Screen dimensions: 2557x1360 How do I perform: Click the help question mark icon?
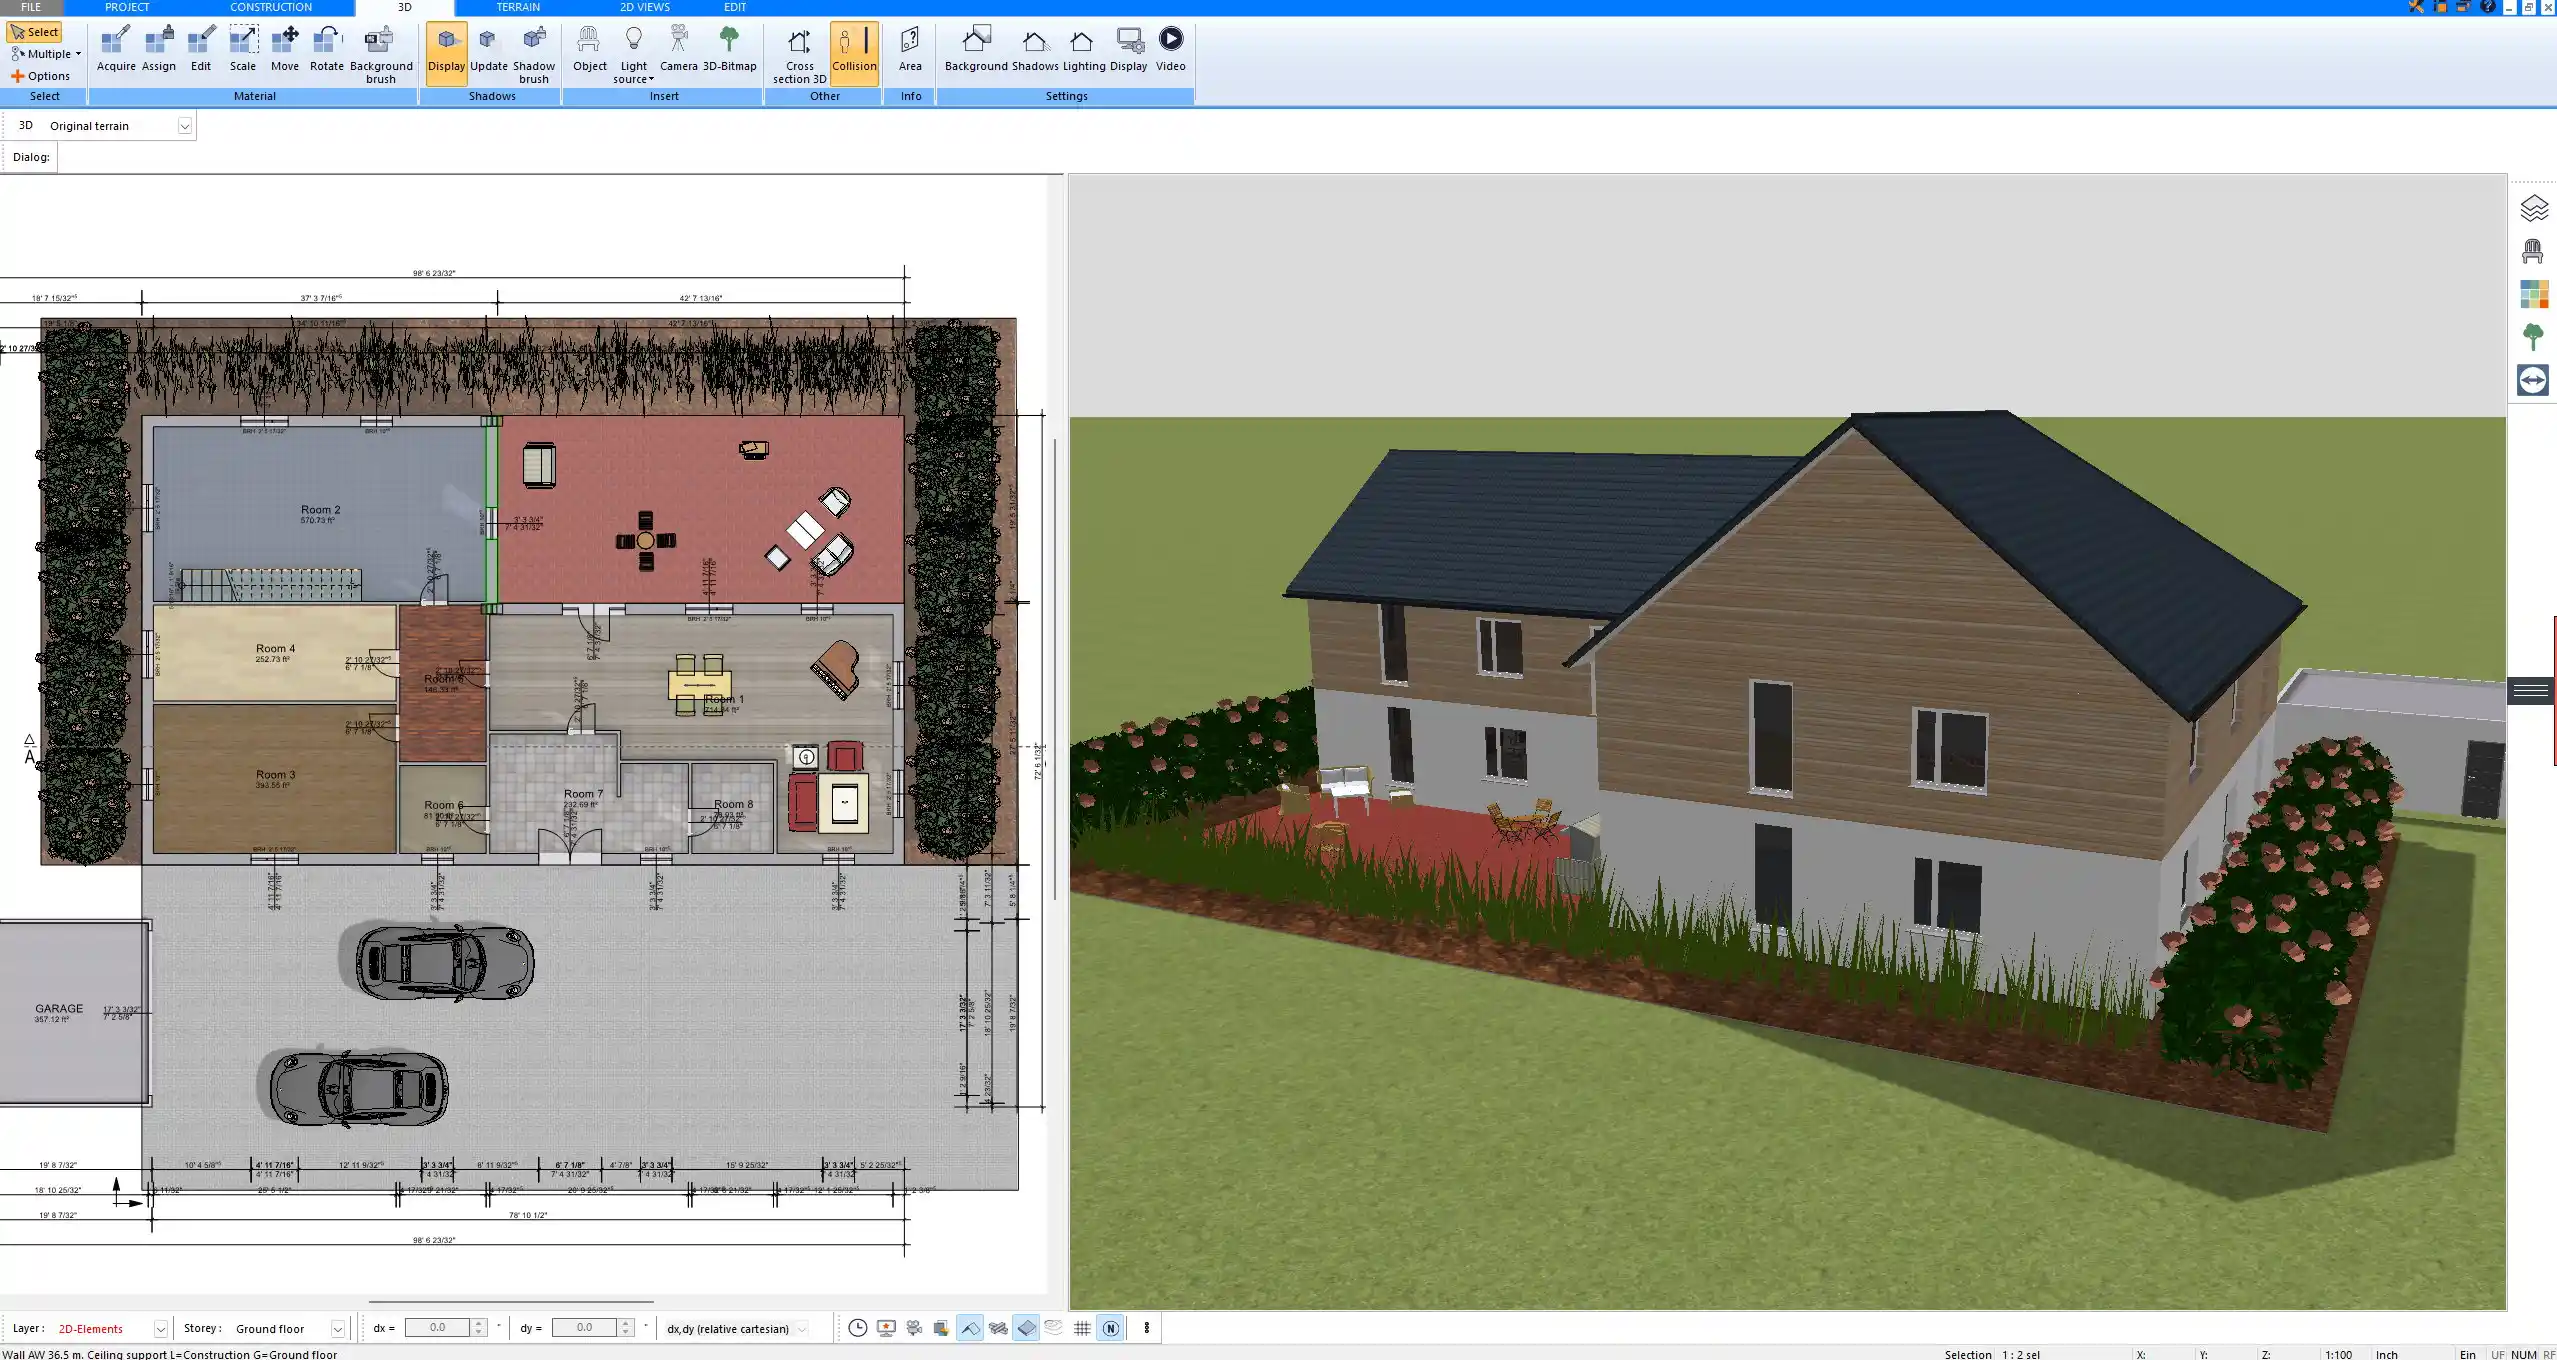tap(2487, 7)
